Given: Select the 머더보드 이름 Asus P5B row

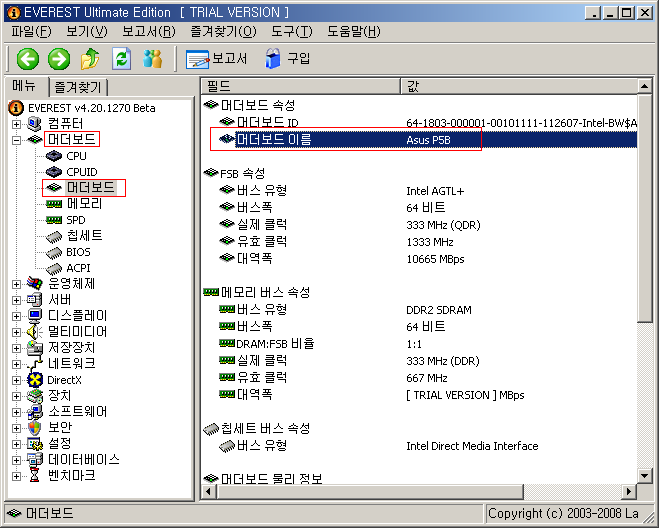Looking at the screenshot, I should pos(427,140).
